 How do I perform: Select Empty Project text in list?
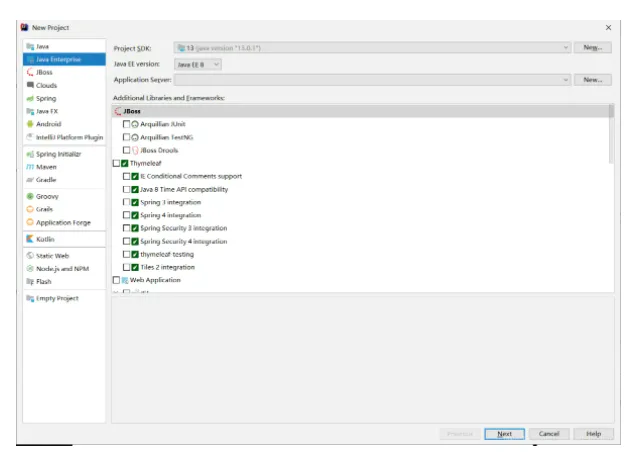57,298
